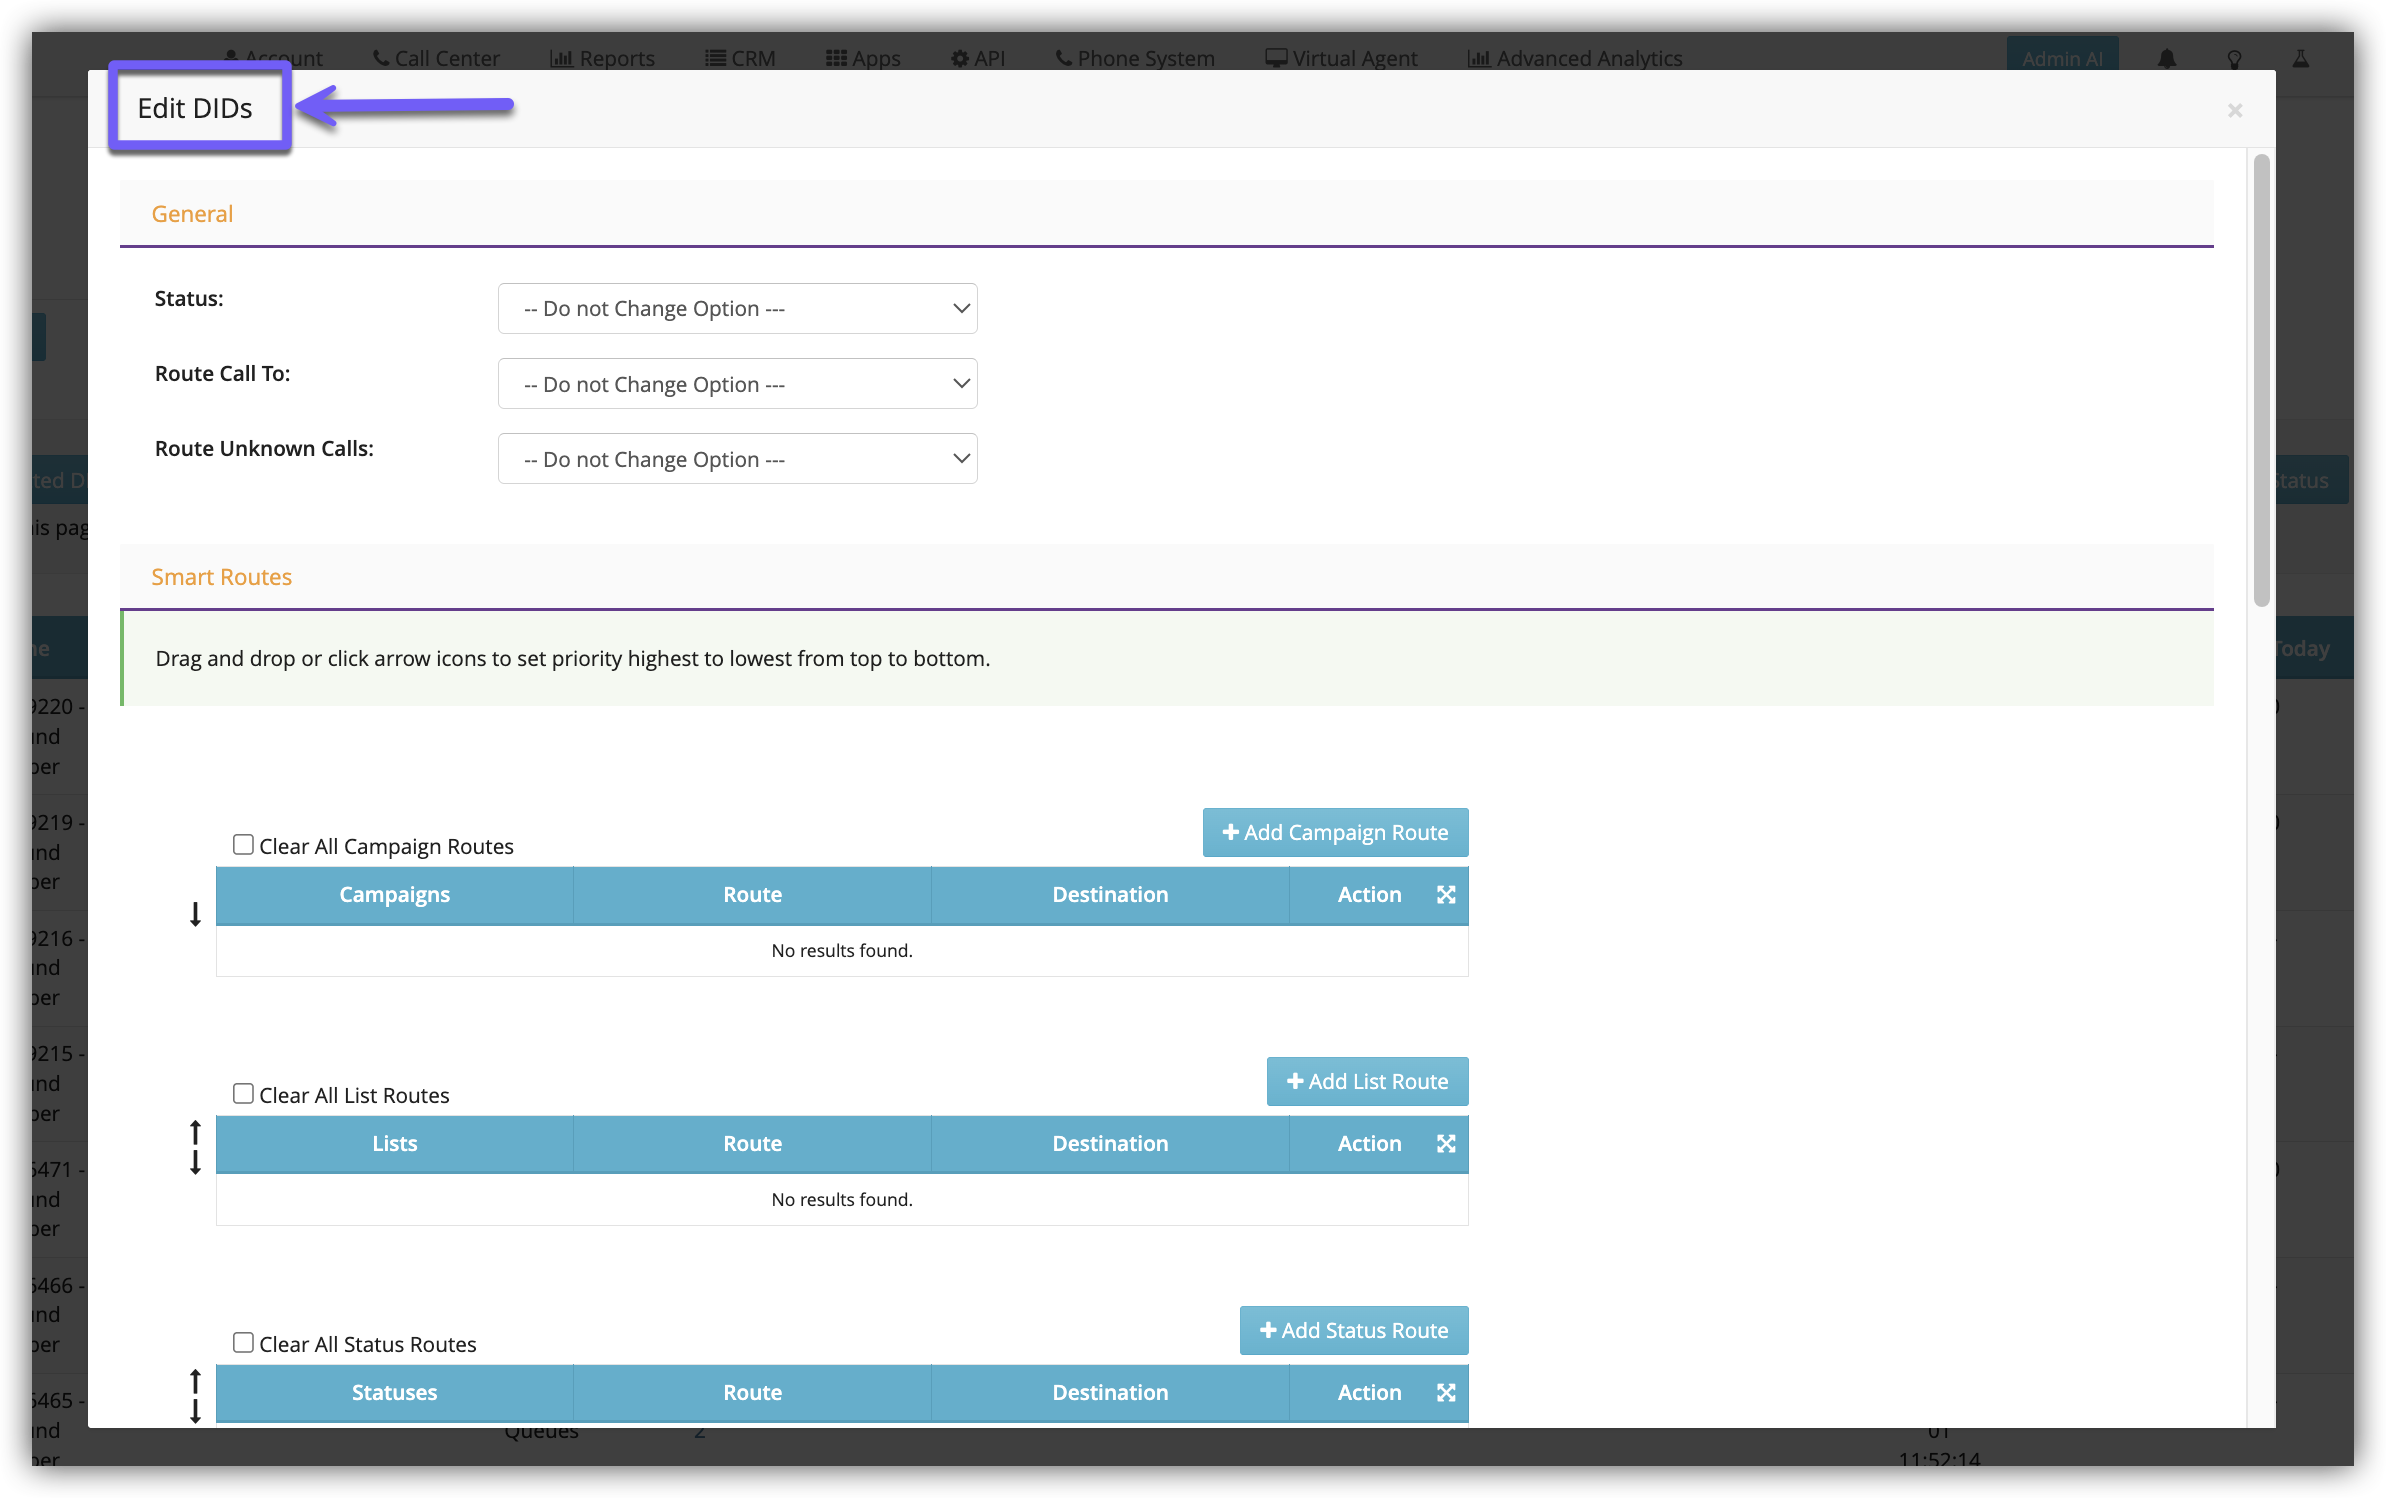
Task: Check Clear All Campaign Routes
Action: [x=243, y=845]
